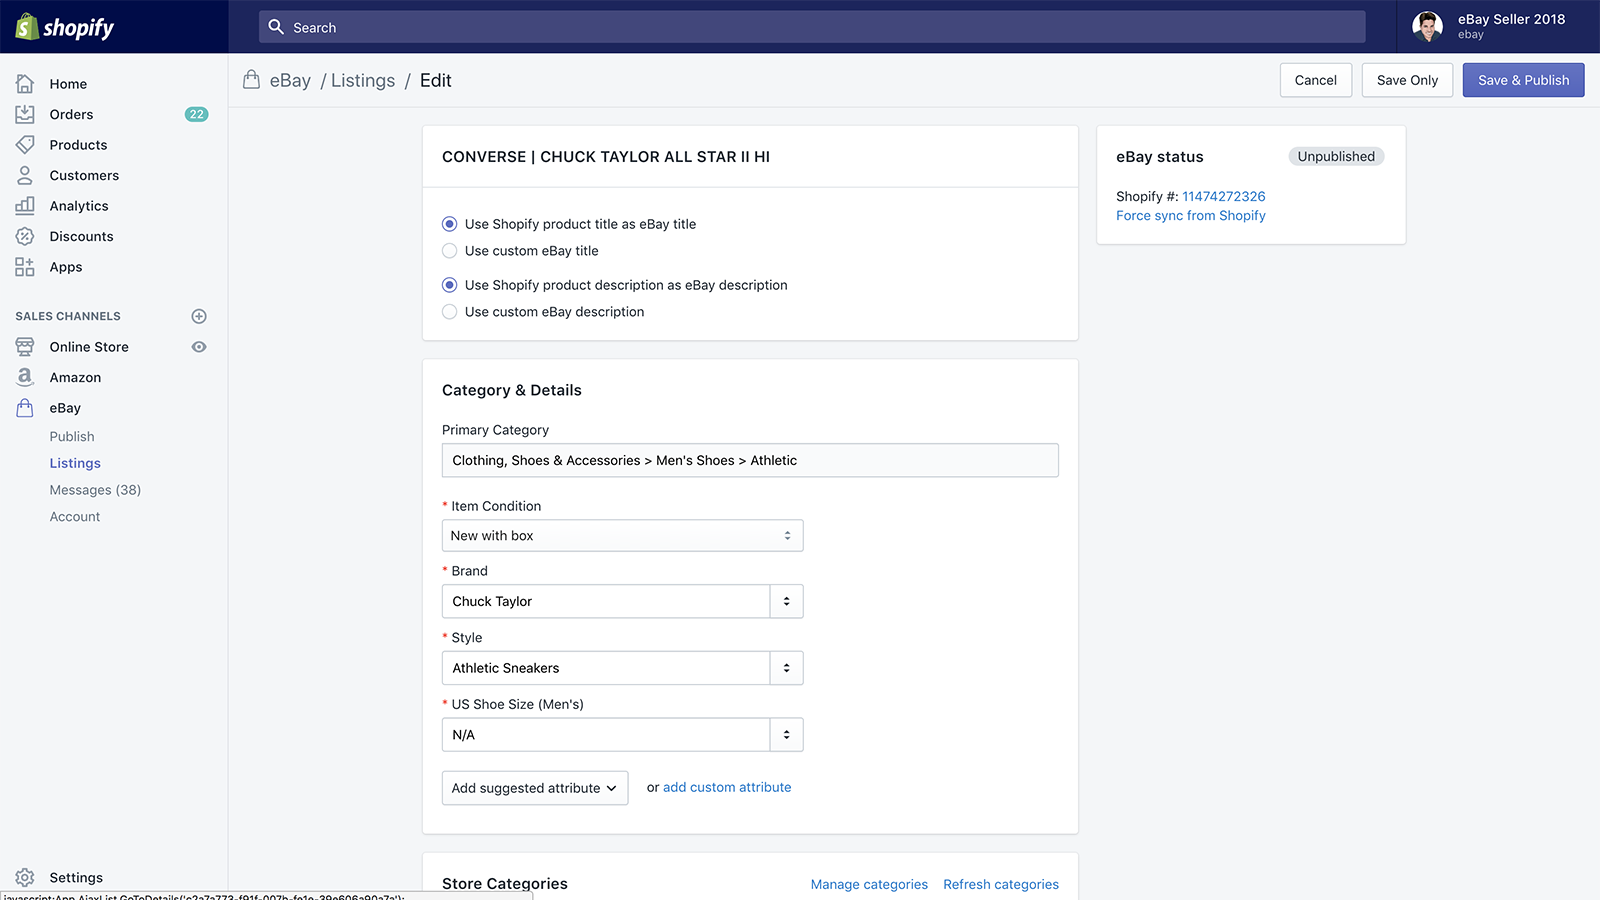Open Customers in sidebar
1600x900 pixels.
coord(84,175)
